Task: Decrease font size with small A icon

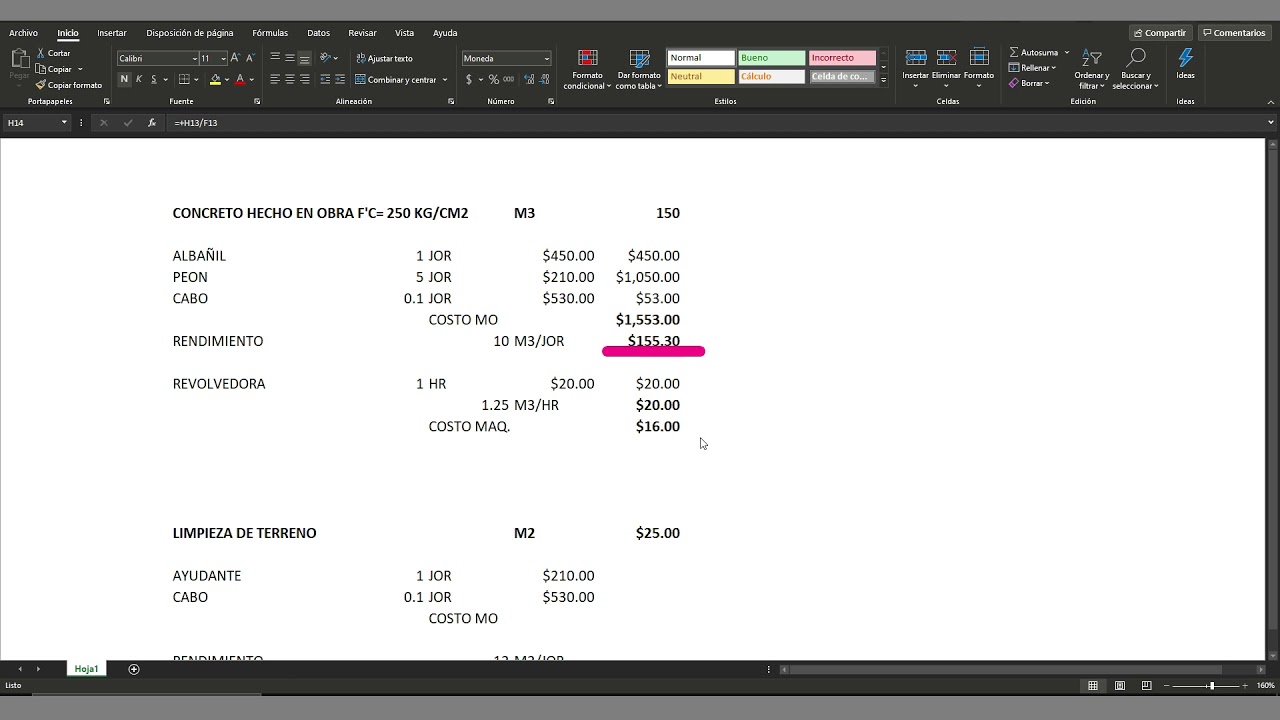Action: coord(249,58)
